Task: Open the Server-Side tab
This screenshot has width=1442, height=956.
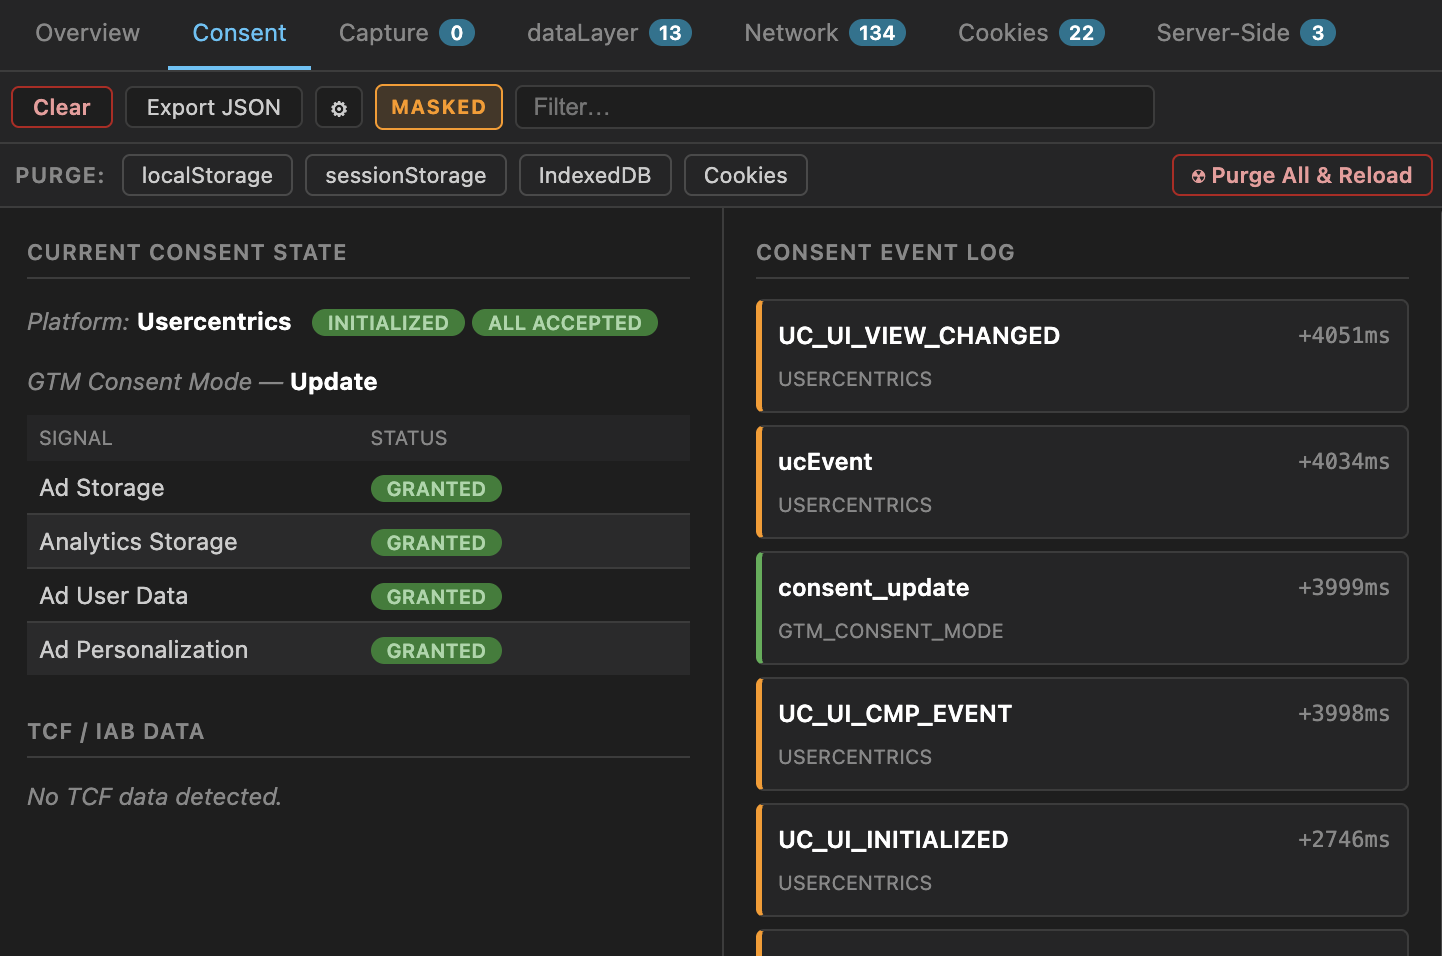Action: [x=1246, y=33]
